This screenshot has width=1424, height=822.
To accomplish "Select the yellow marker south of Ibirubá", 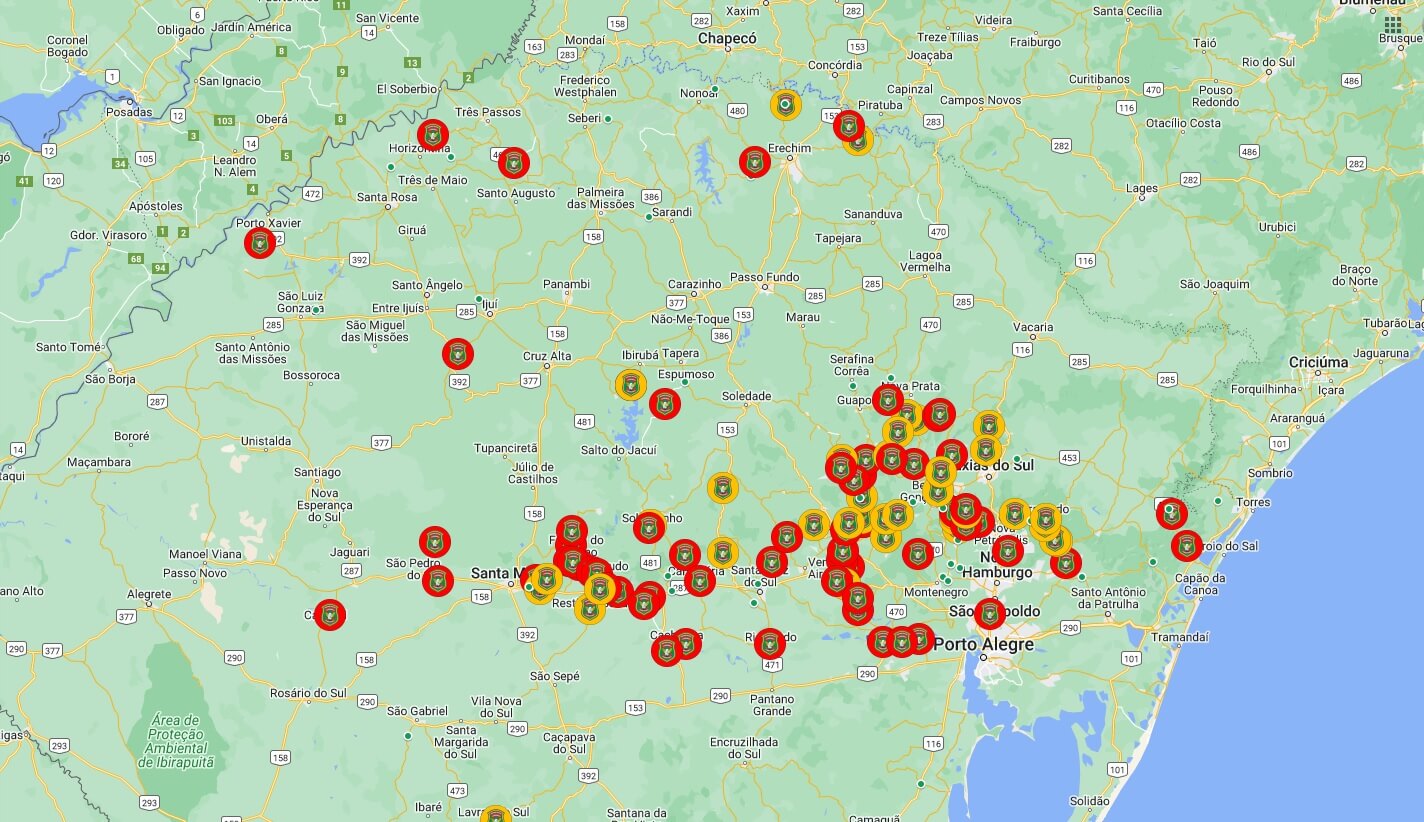I will (631, 385).
